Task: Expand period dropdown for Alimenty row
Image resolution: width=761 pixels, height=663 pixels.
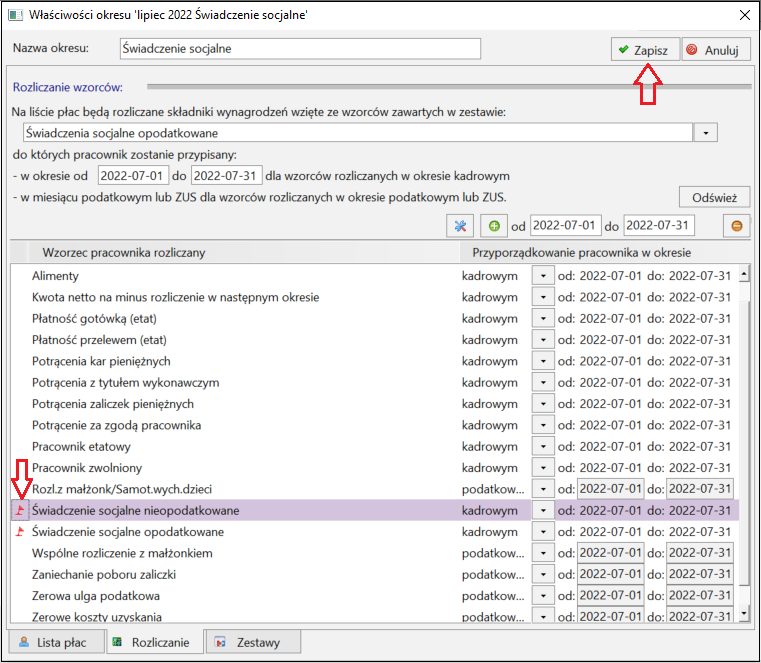Action: pos(543,276)
